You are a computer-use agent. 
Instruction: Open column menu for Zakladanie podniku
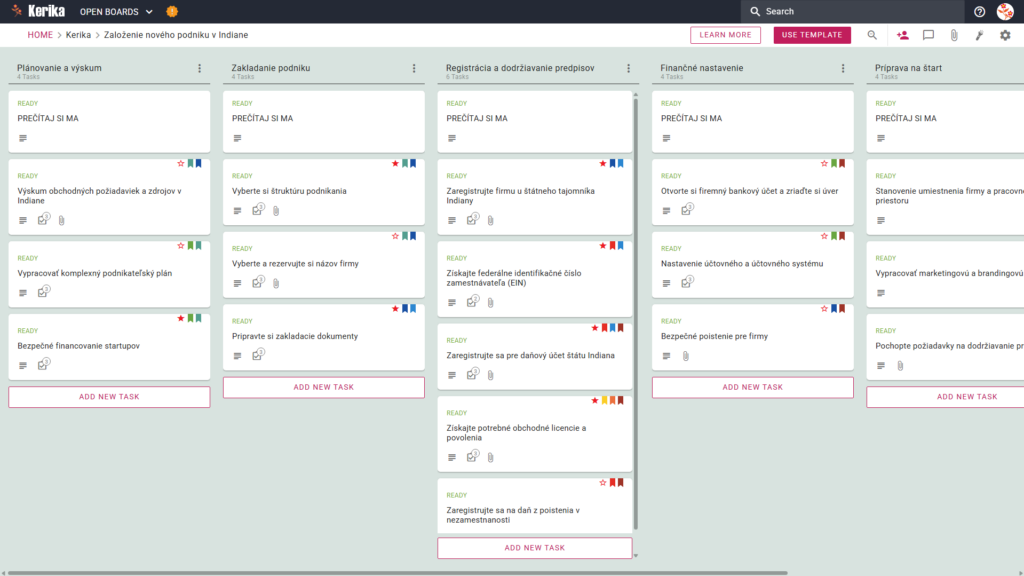pos(414,68)
